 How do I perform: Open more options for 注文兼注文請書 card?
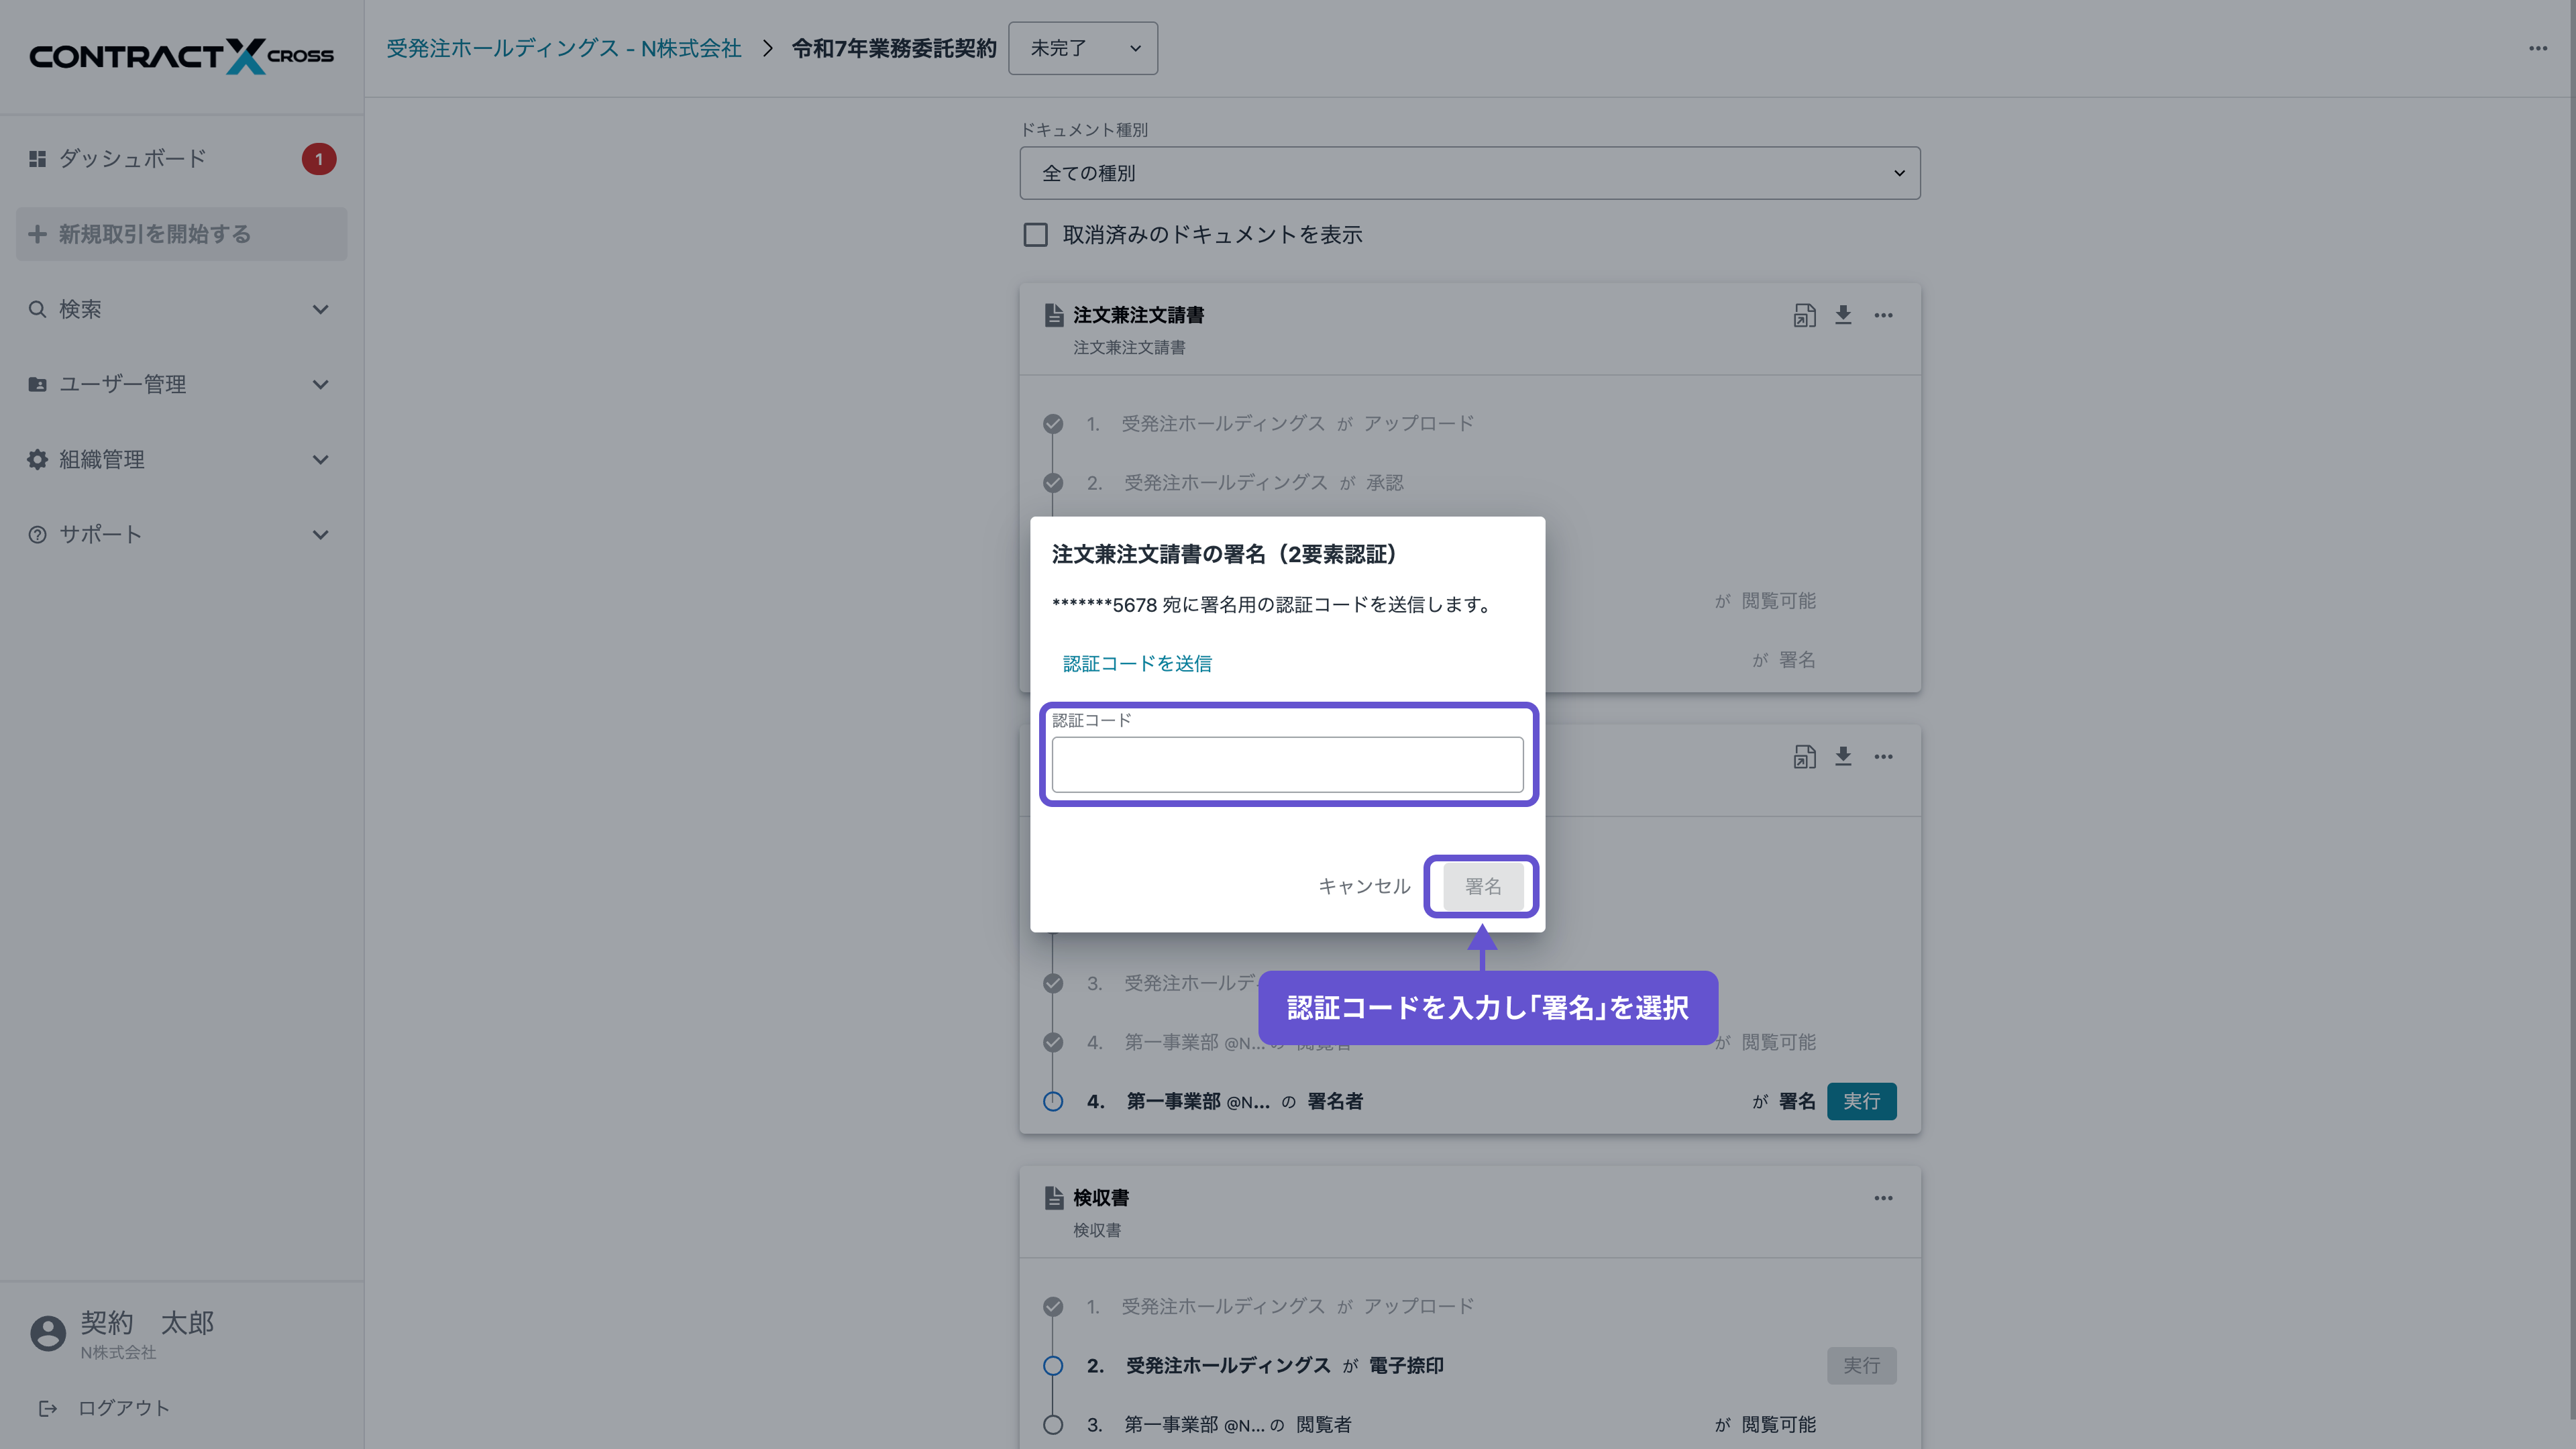1883,315
